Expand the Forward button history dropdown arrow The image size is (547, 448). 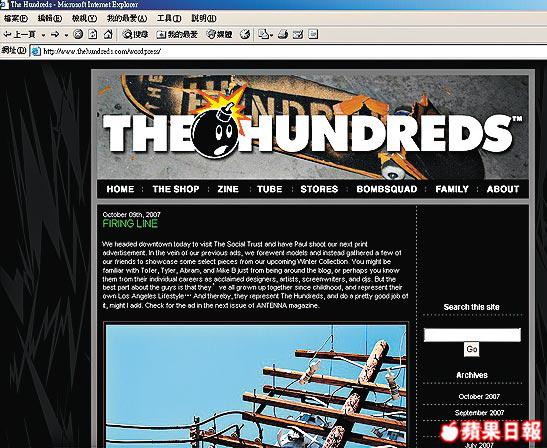tap(66, 35)
